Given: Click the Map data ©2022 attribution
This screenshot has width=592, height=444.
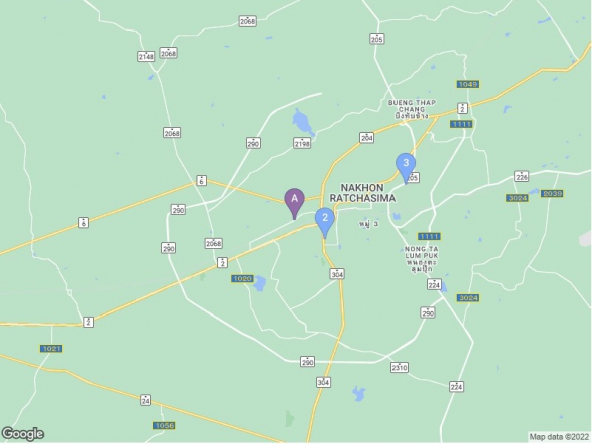Looking at the screenshot, I should coord(560,437).
